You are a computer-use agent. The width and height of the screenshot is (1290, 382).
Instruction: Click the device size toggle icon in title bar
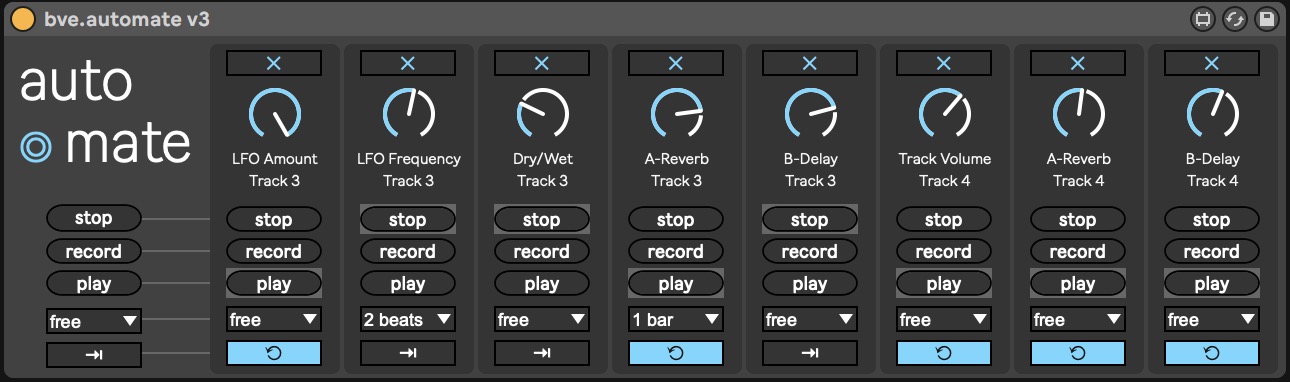click(1203, 19)
